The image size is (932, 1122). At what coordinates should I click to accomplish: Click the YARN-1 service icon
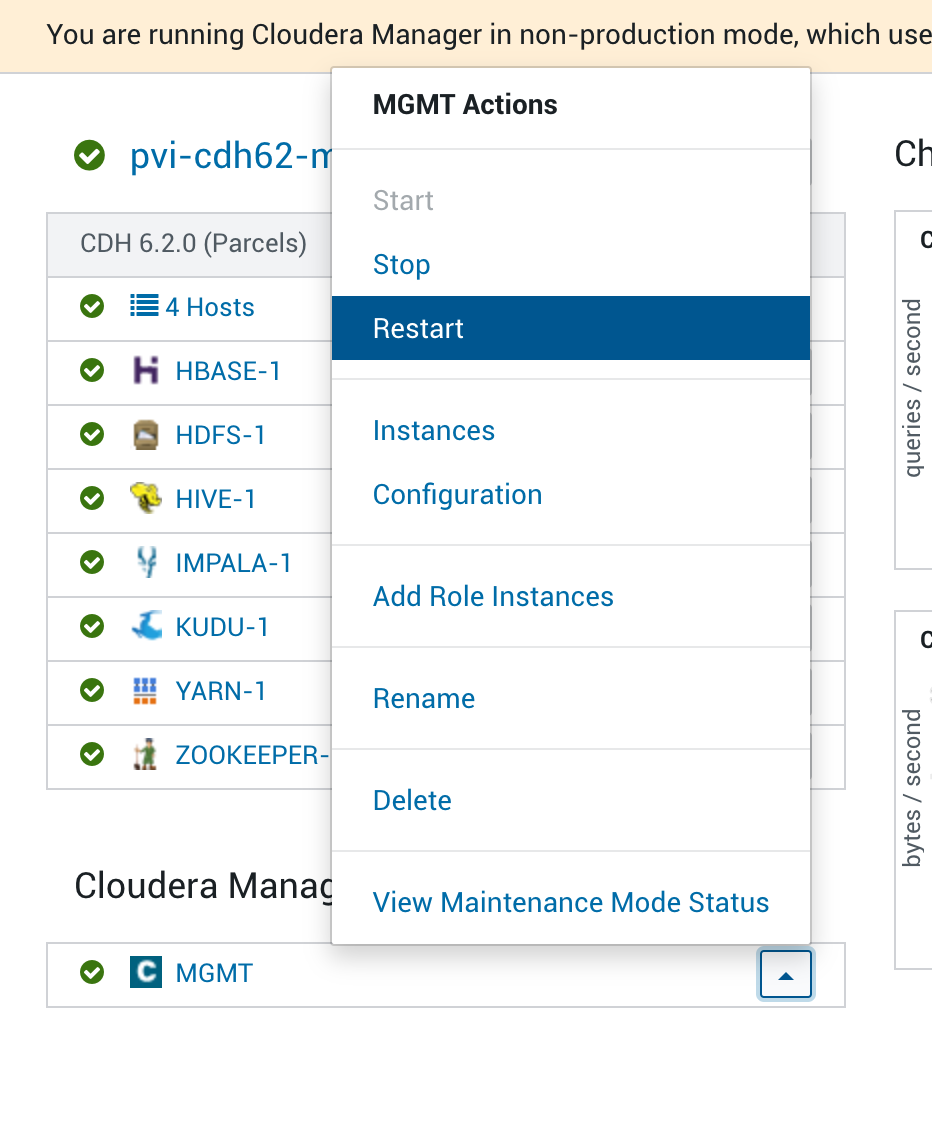tap(146, 691)
